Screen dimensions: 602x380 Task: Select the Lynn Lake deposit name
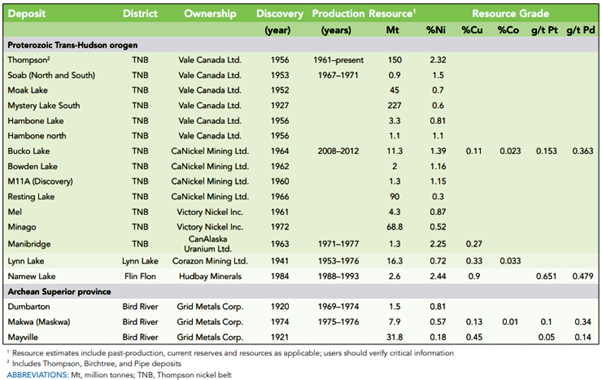(26, 261)
